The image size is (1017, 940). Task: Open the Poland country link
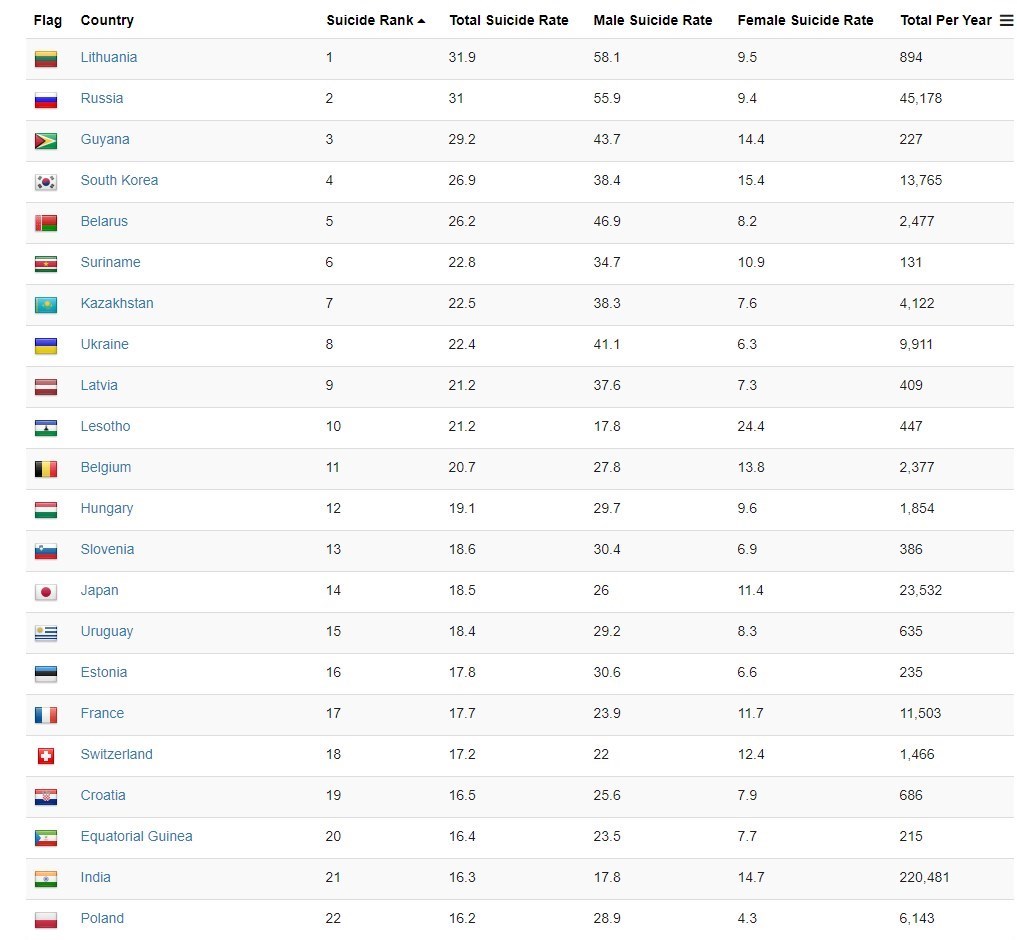click(102, 918)
